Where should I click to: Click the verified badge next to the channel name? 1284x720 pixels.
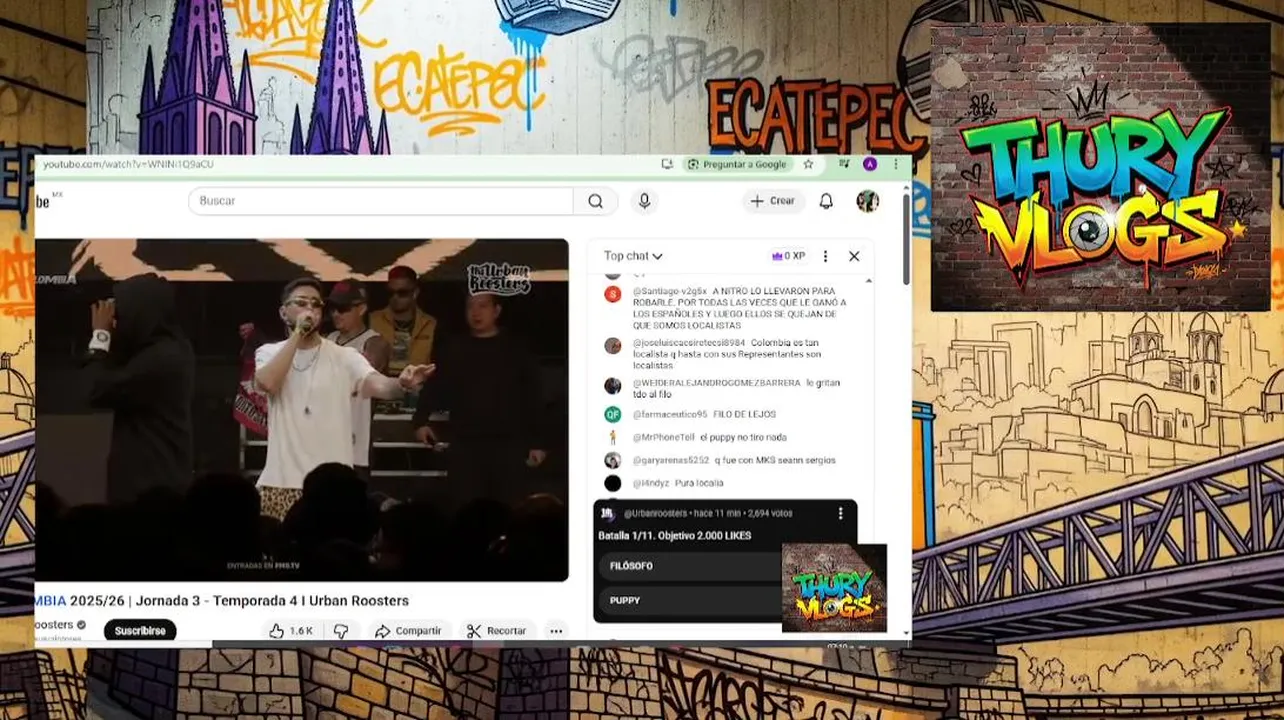tap(81, 625)
